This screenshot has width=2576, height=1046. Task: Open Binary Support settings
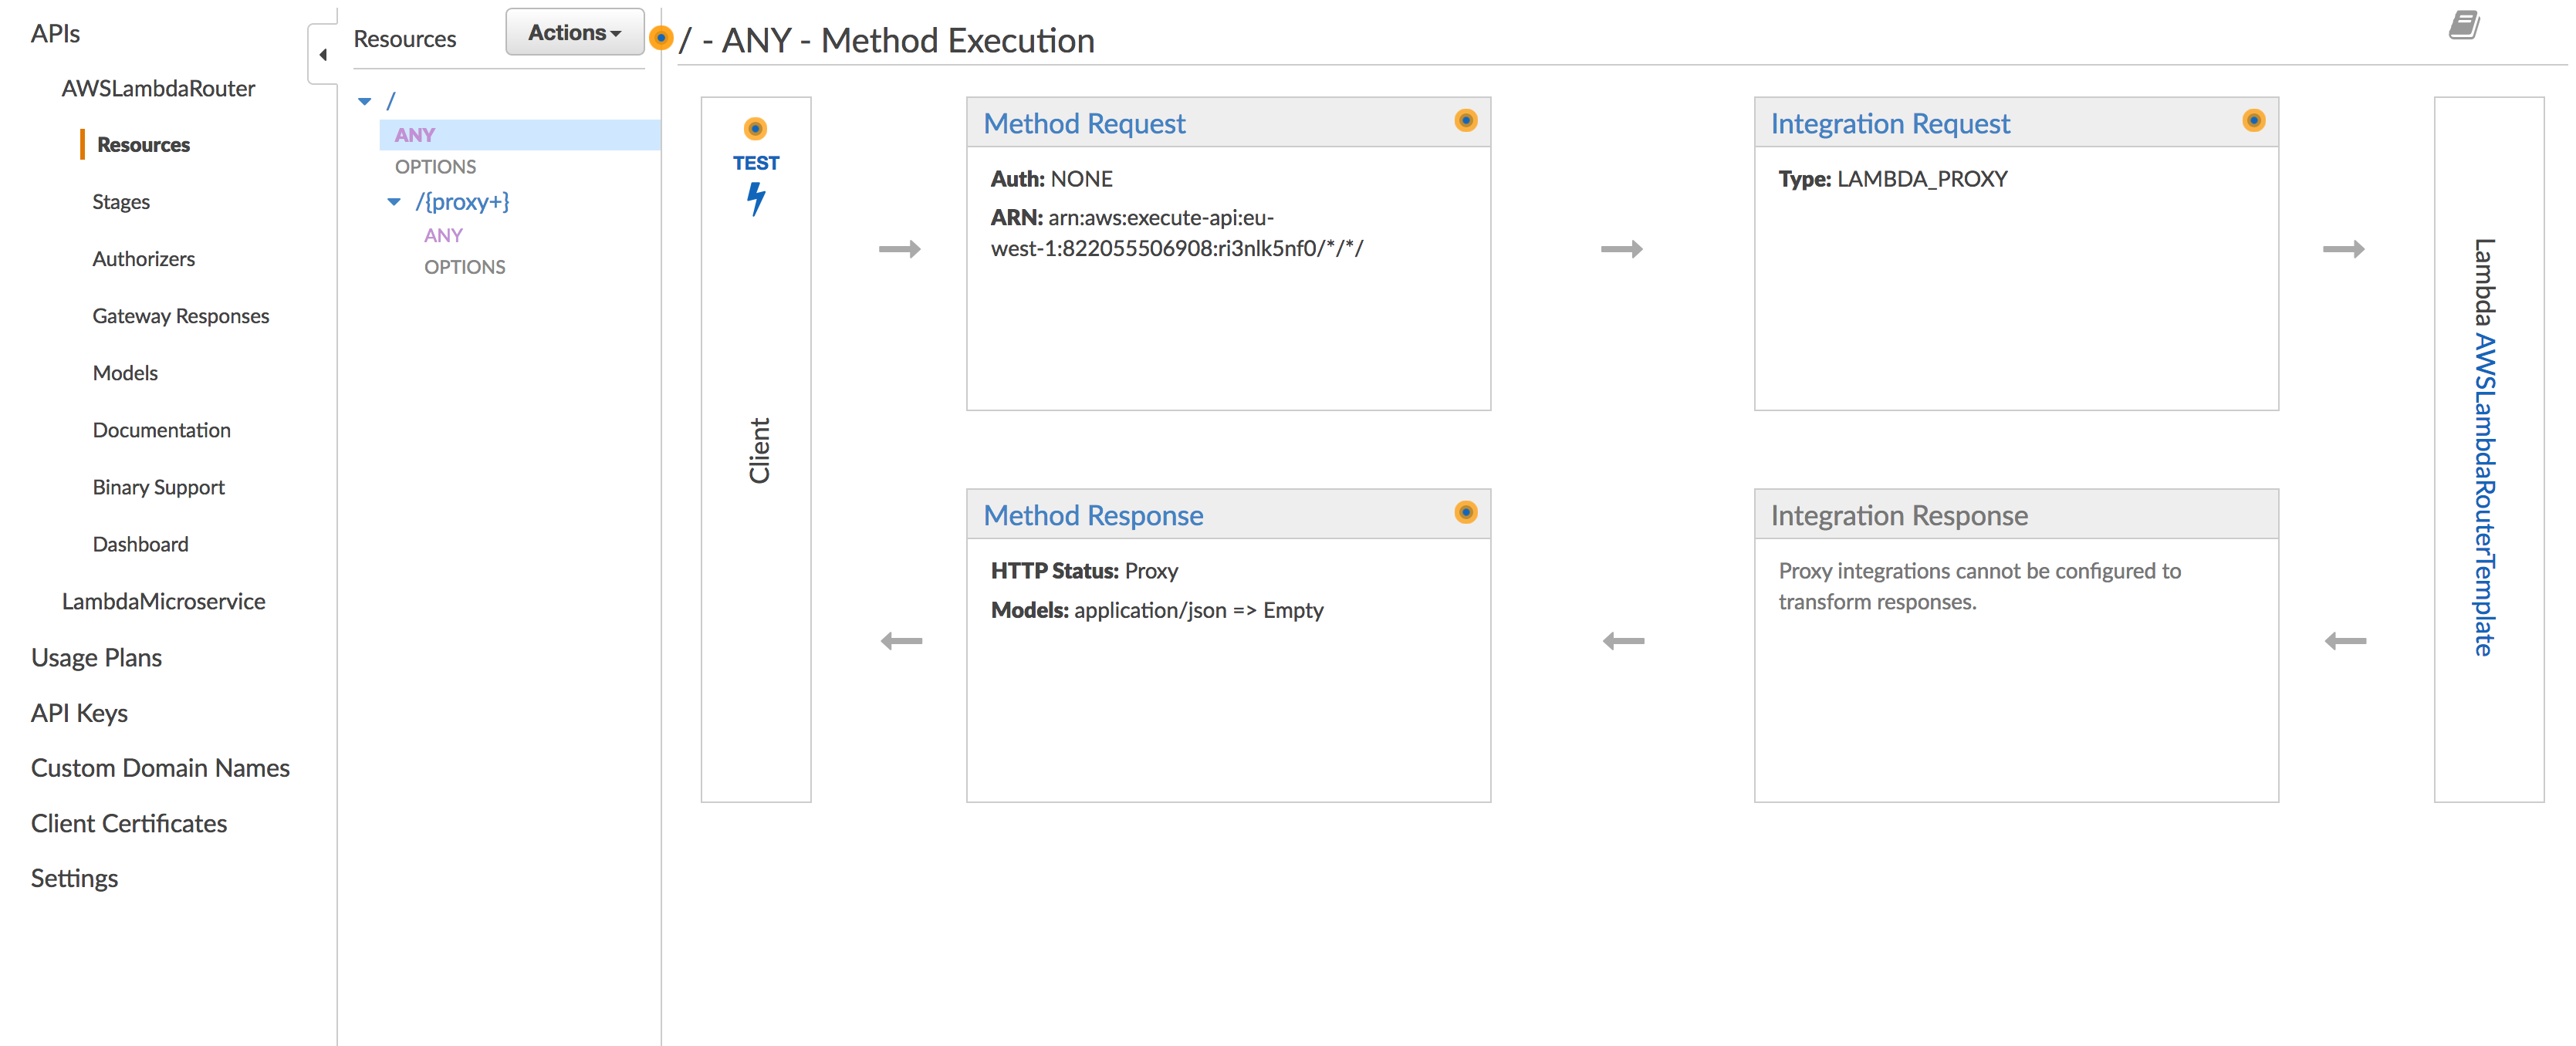(158, 487)
